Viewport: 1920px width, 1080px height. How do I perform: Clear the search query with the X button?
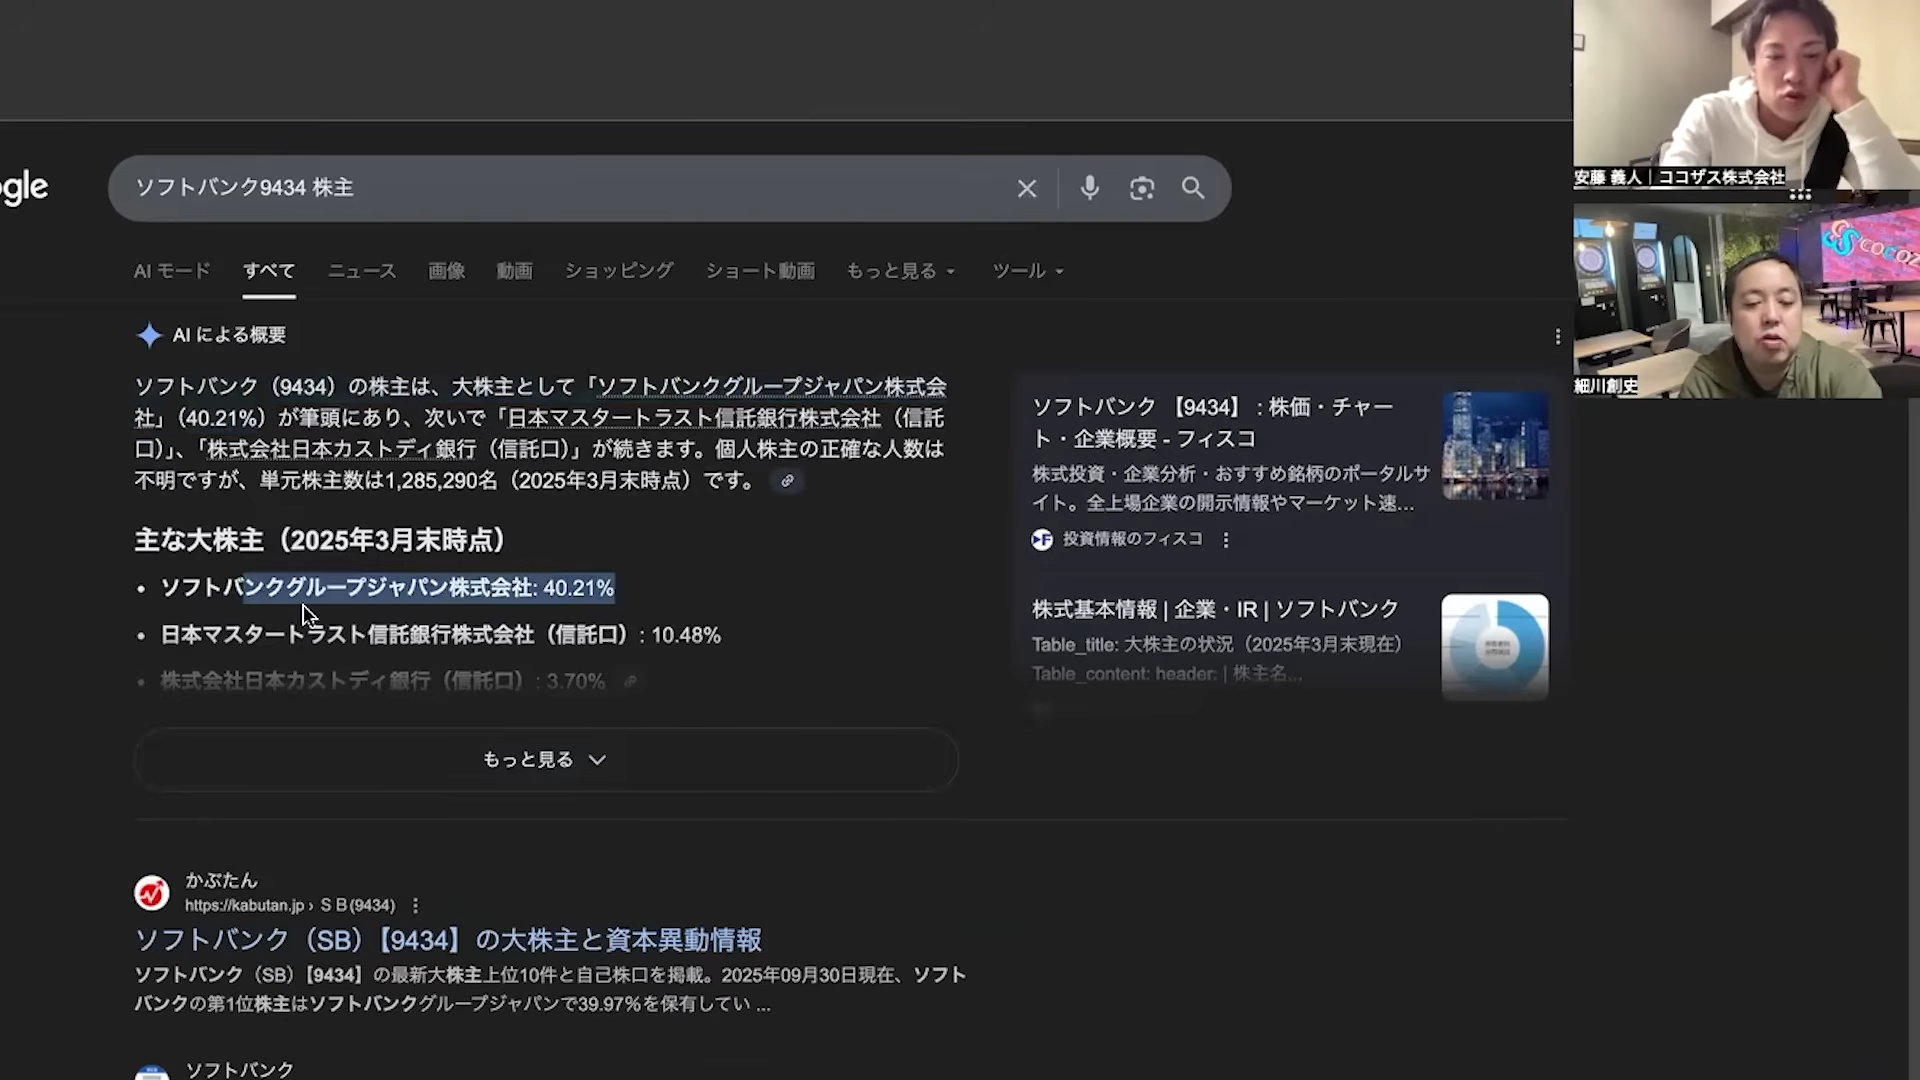click(x=1027, y=188)
